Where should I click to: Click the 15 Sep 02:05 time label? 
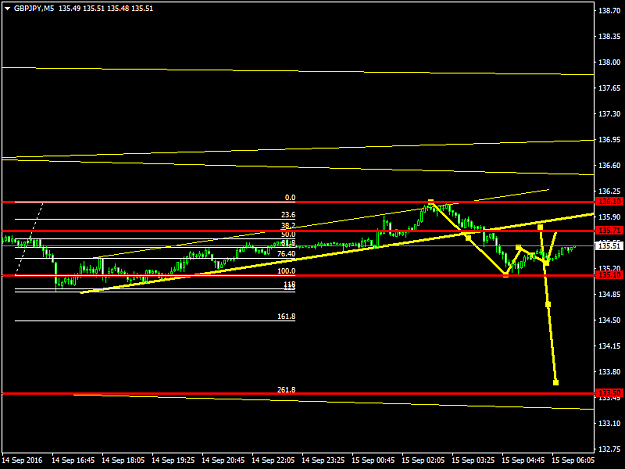coord(423,460)
